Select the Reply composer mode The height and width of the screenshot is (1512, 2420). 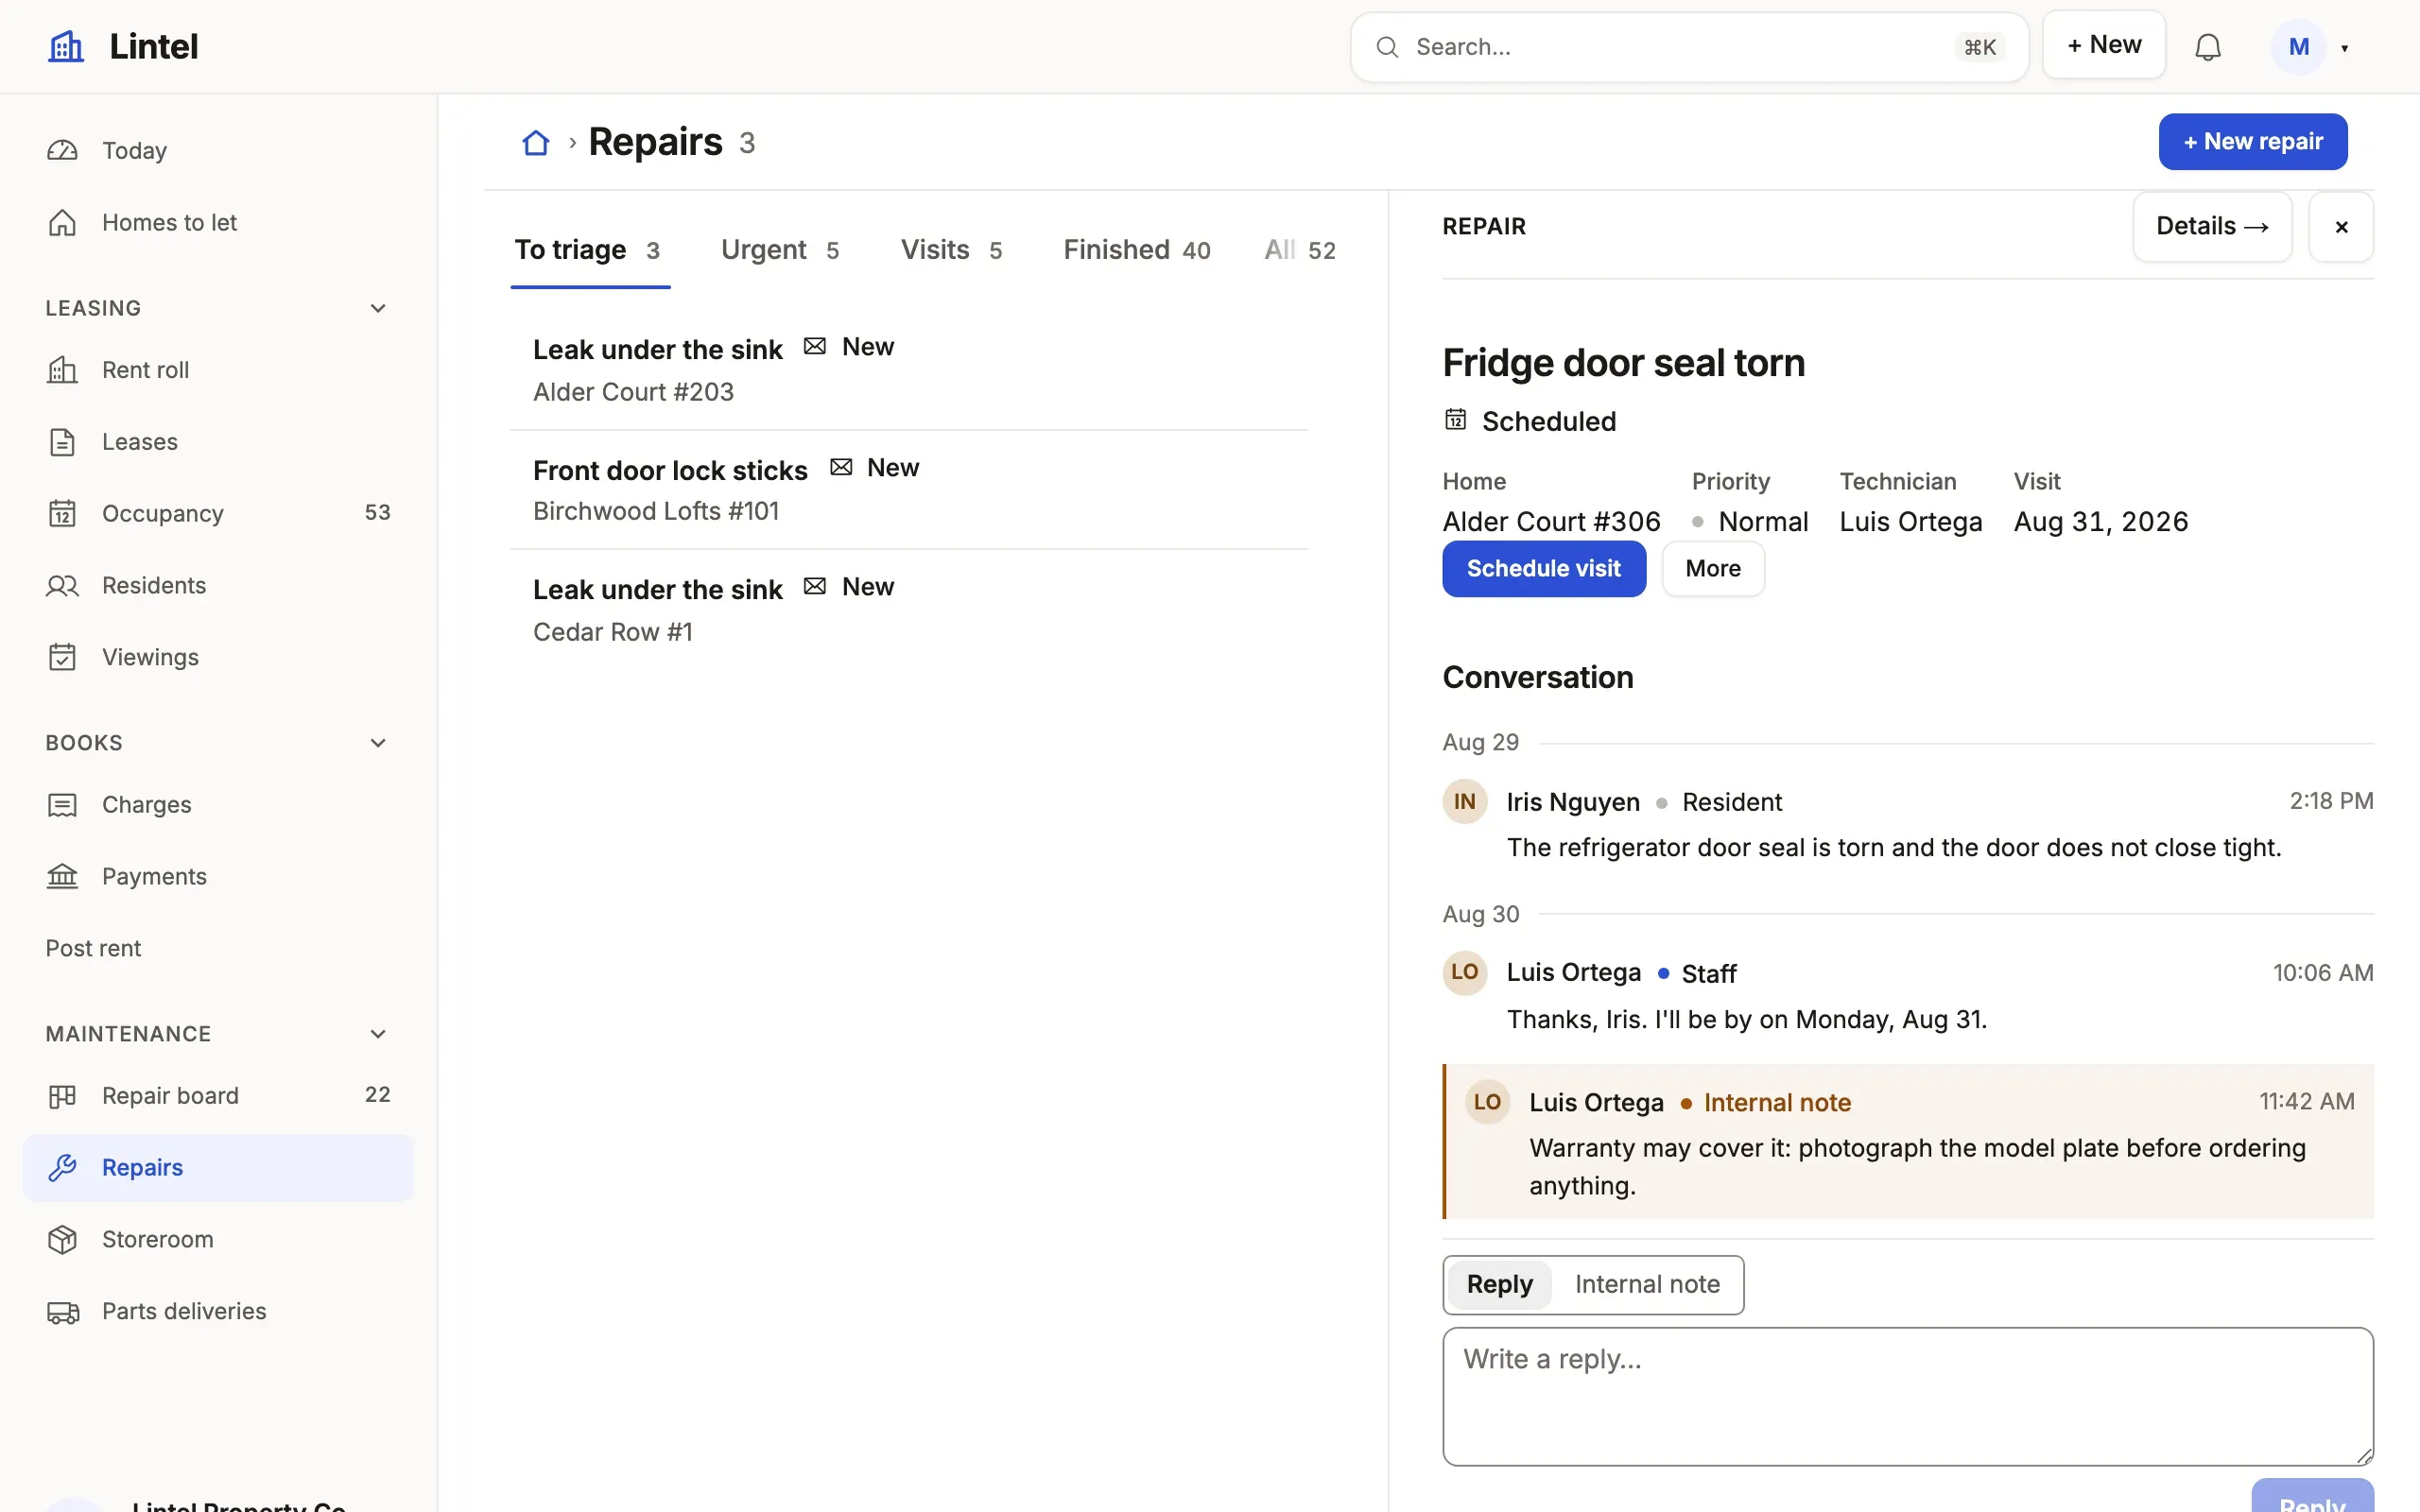1499,1284
